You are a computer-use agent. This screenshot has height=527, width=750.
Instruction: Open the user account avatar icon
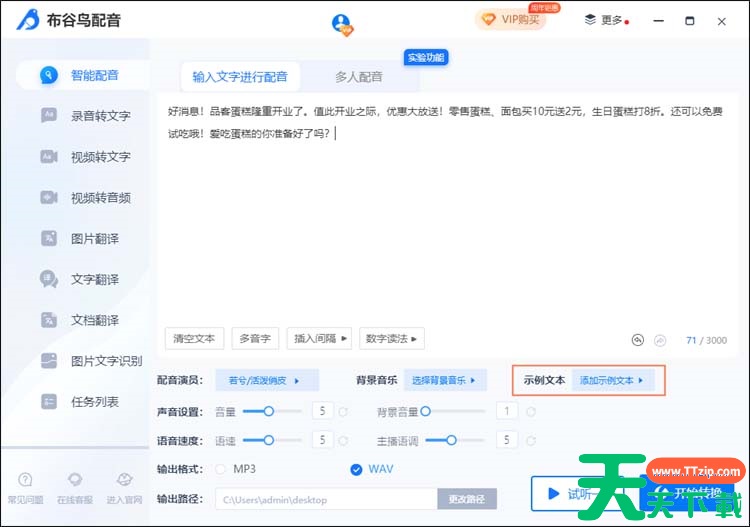pyautogui.click(x=342, y=24)
